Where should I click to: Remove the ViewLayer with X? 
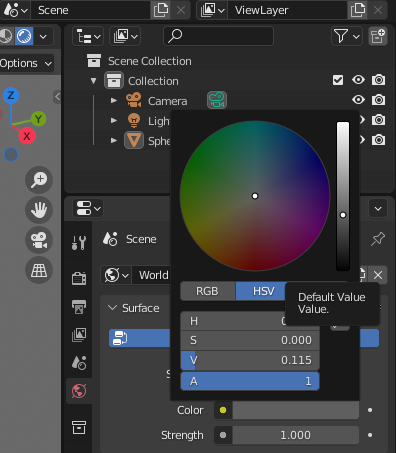378,10
